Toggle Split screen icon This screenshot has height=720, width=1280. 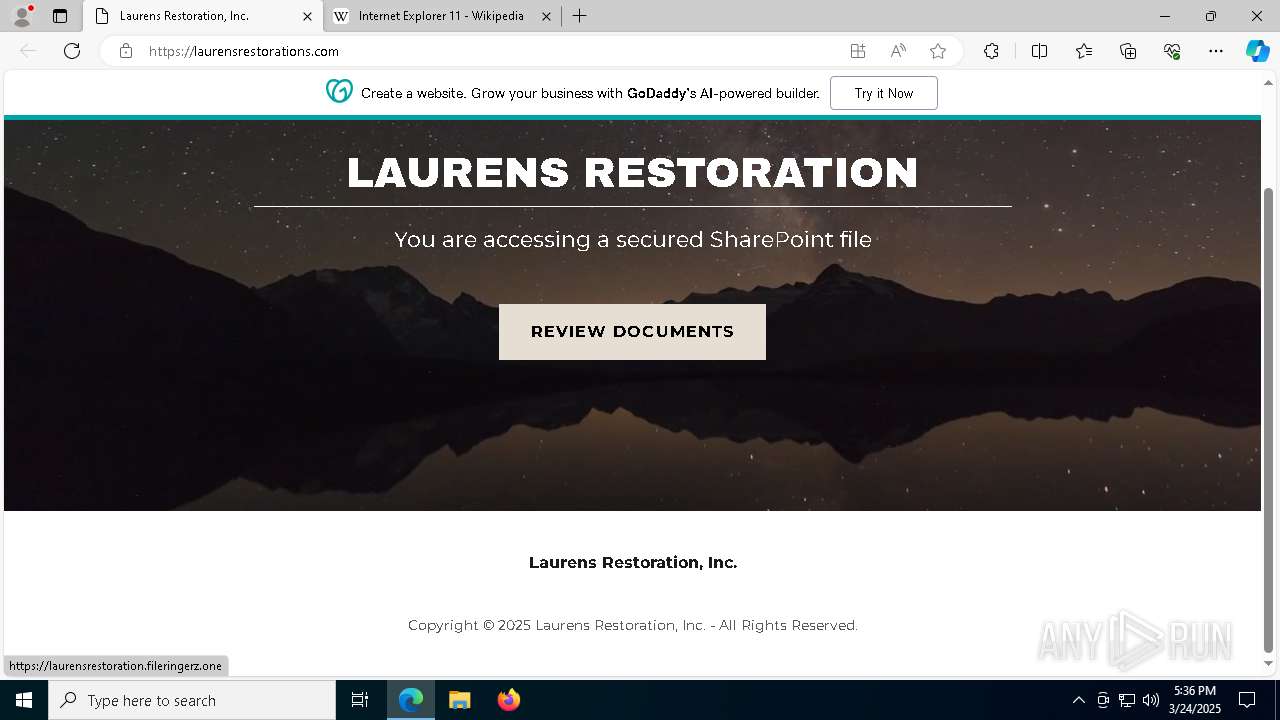coord(1039,51)
